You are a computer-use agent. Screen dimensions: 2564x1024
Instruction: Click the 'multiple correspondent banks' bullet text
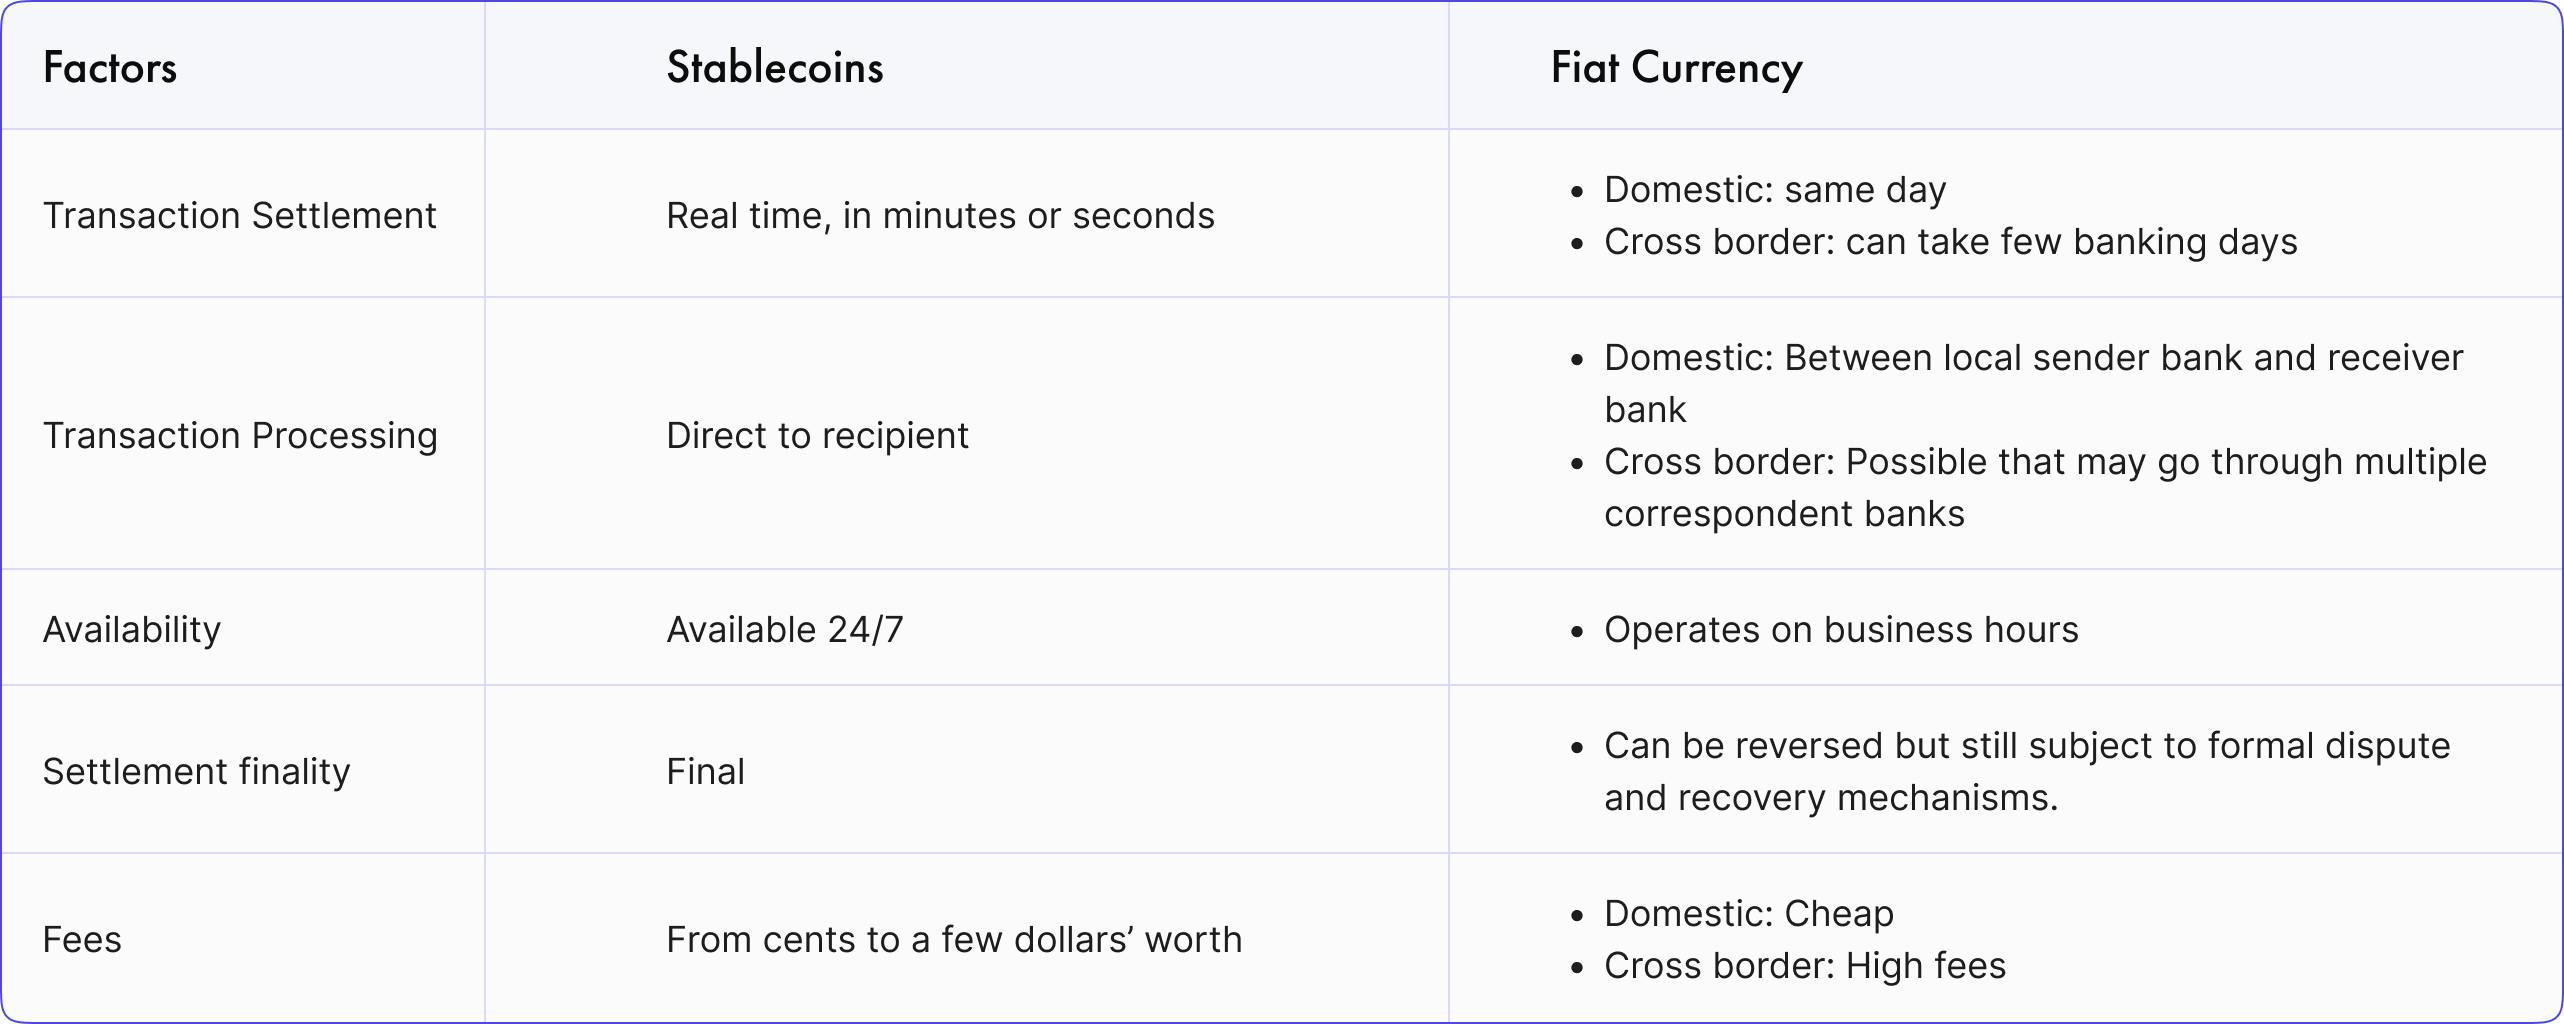[2045, 462]
